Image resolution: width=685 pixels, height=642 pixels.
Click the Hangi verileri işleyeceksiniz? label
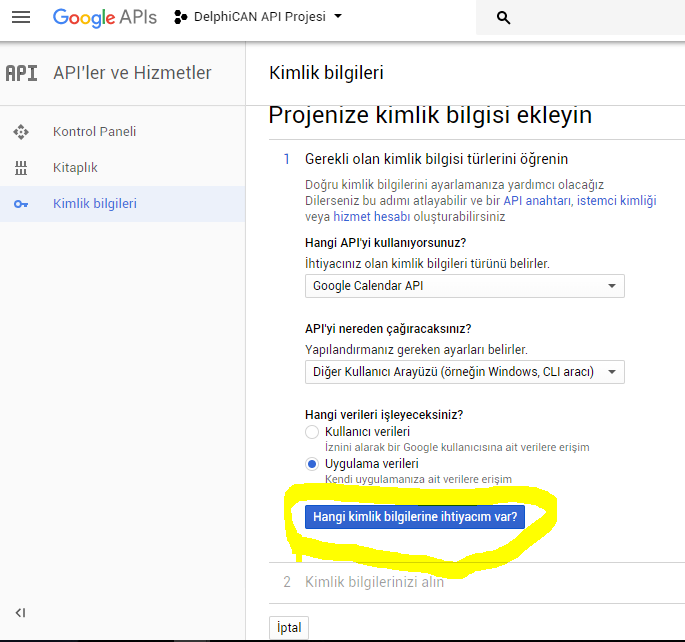click(x=384, y=414)
